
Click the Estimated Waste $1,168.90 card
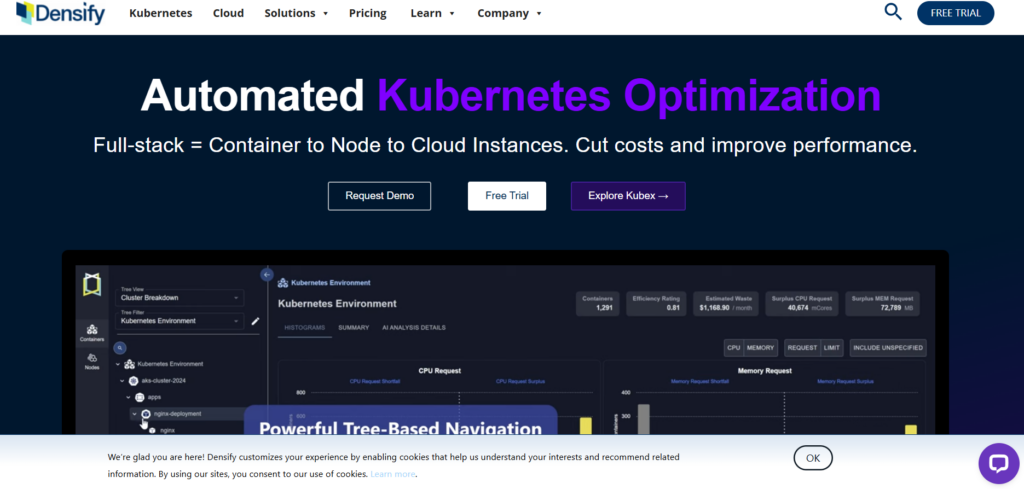point(726,304)
